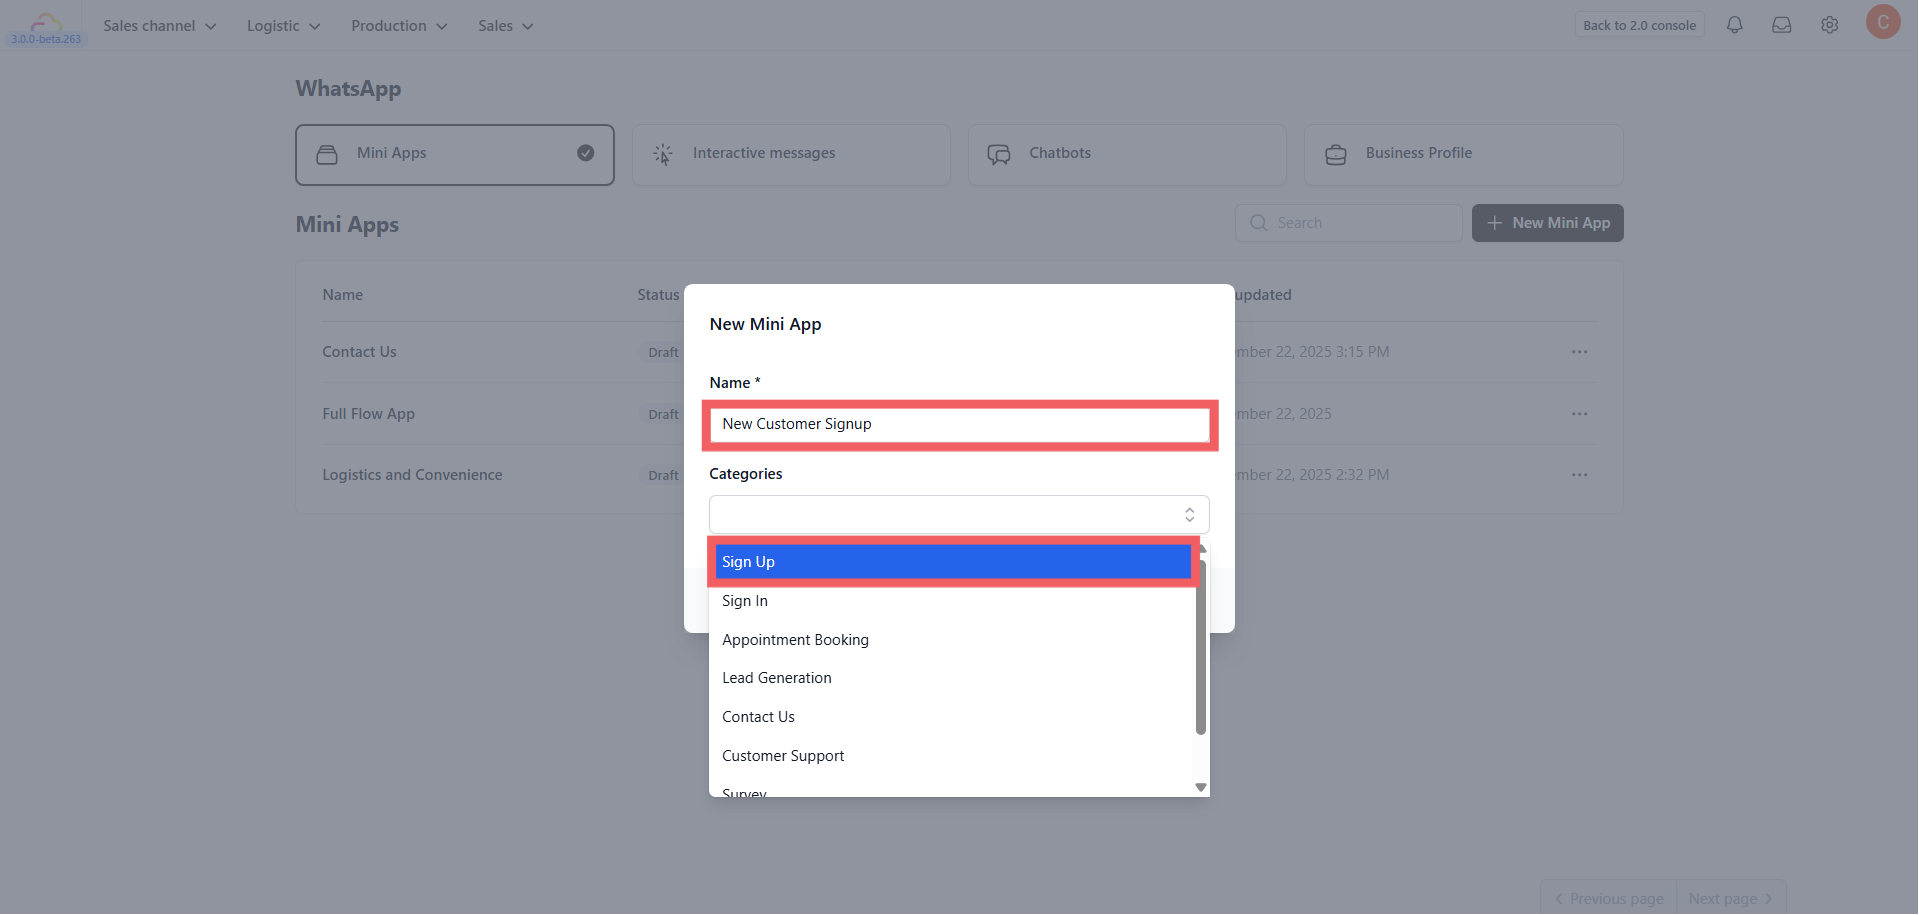Viewport: 1919px width, 915px height.
Task: Click the Name field with New Customer Signup
Action: tap(959, 424)
